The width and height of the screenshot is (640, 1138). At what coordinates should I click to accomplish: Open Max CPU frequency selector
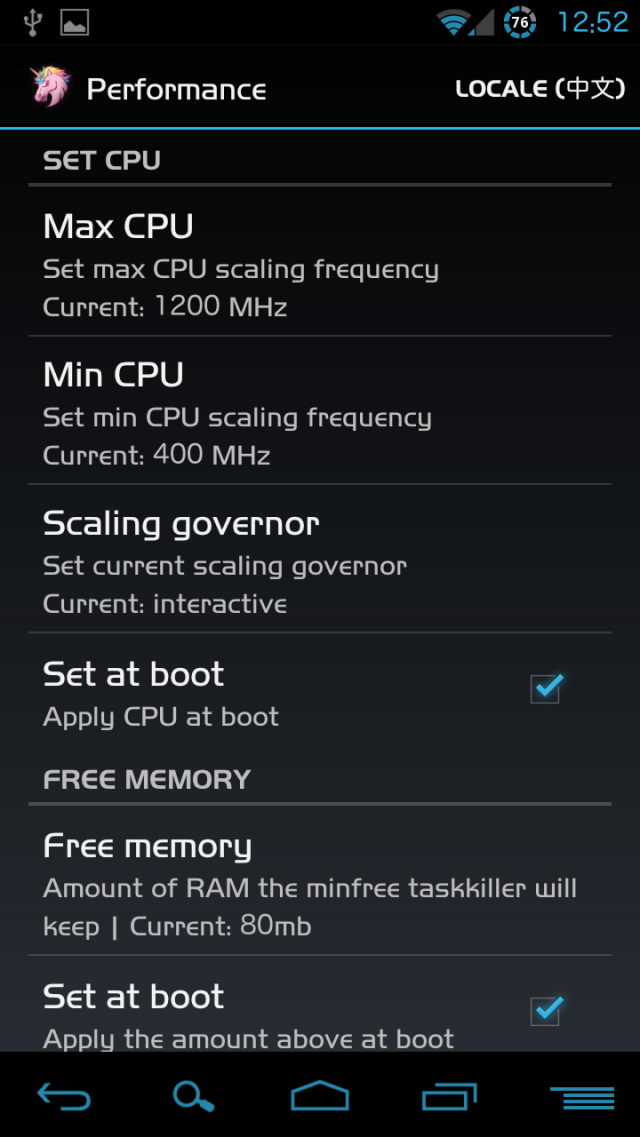[320, 262]
